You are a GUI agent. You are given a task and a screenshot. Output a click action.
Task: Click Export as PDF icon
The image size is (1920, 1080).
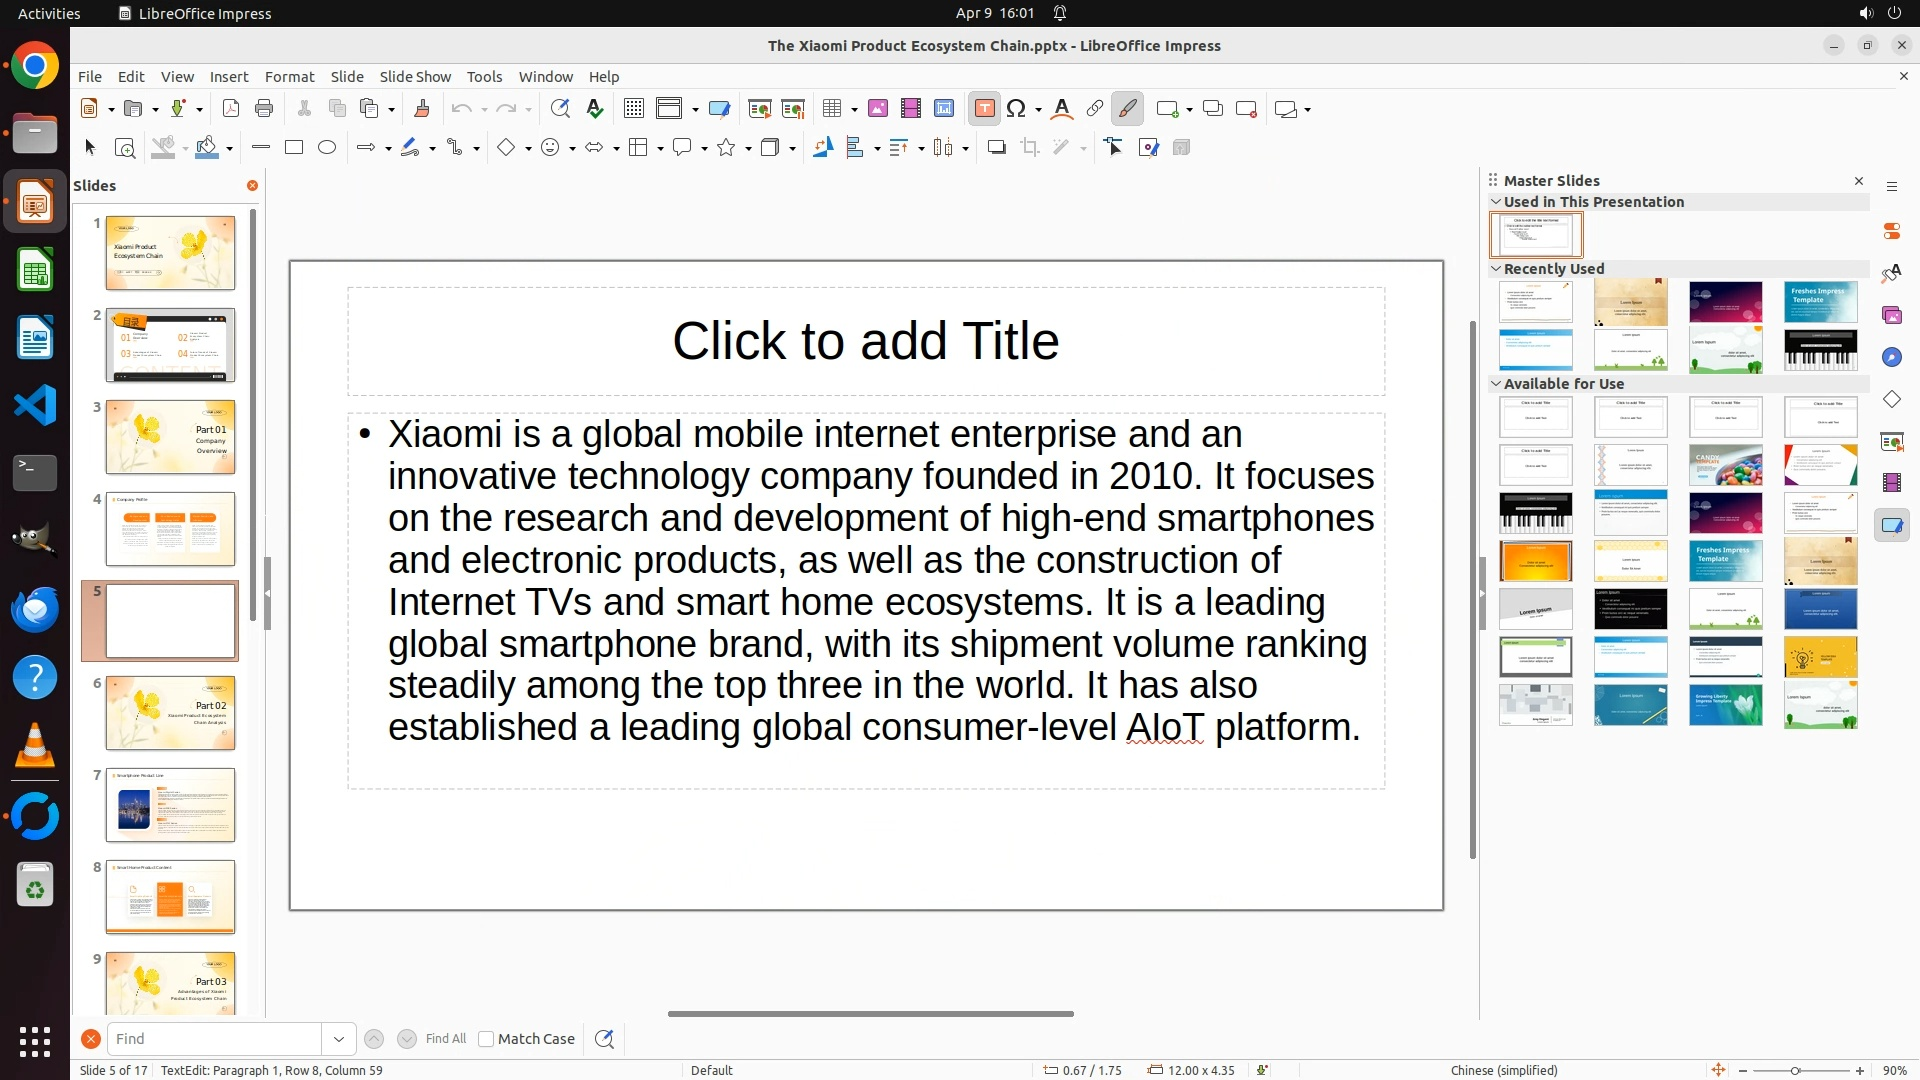[231, 109]
